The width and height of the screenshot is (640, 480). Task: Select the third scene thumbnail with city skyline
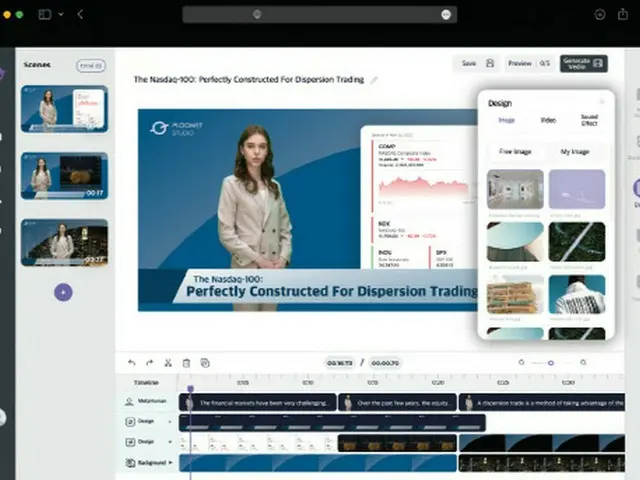64,243
